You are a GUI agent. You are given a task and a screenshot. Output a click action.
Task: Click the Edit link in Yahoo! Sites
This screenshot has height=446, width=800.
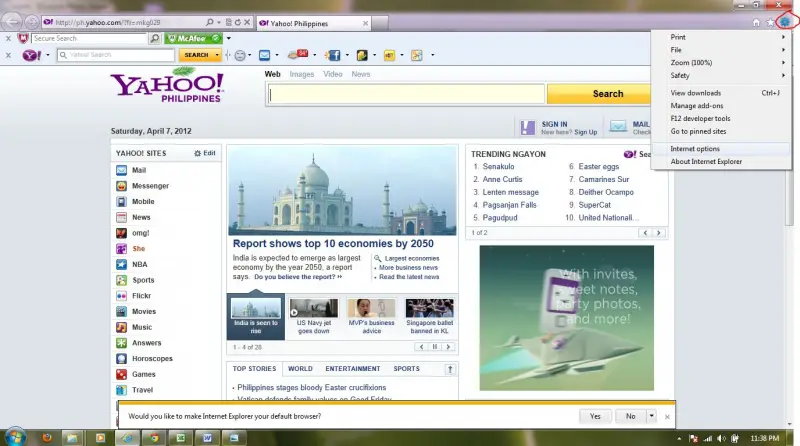coord(205,153)
